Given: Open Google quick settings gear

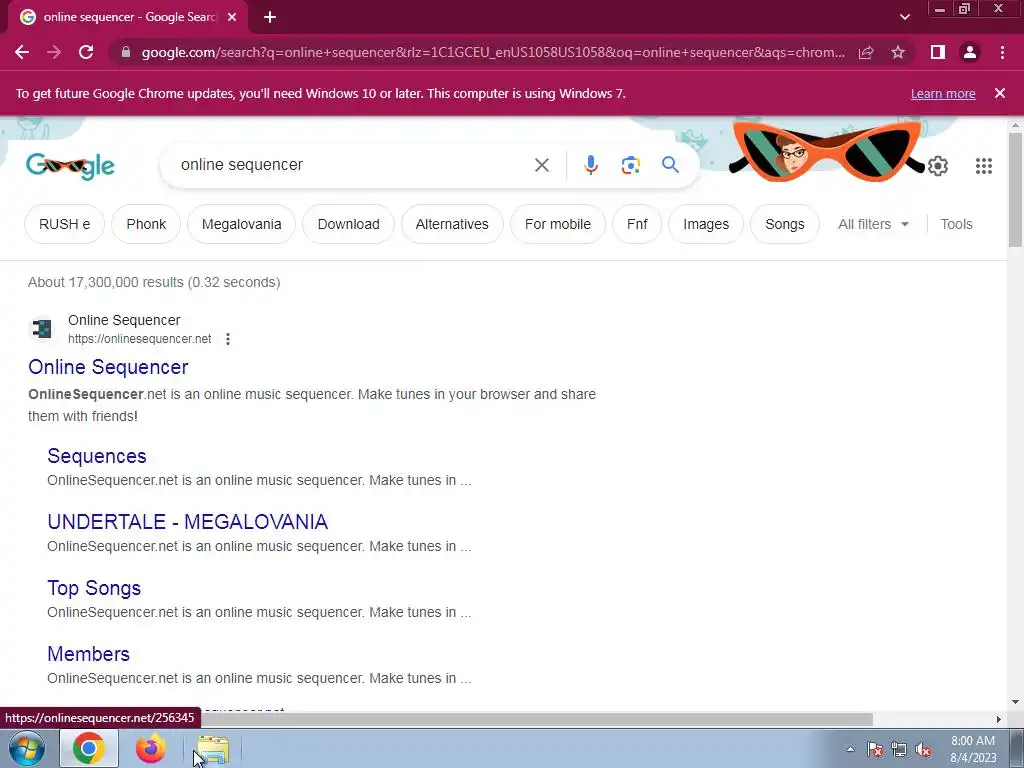Looking at the screenshot, I should coord(938,166).
